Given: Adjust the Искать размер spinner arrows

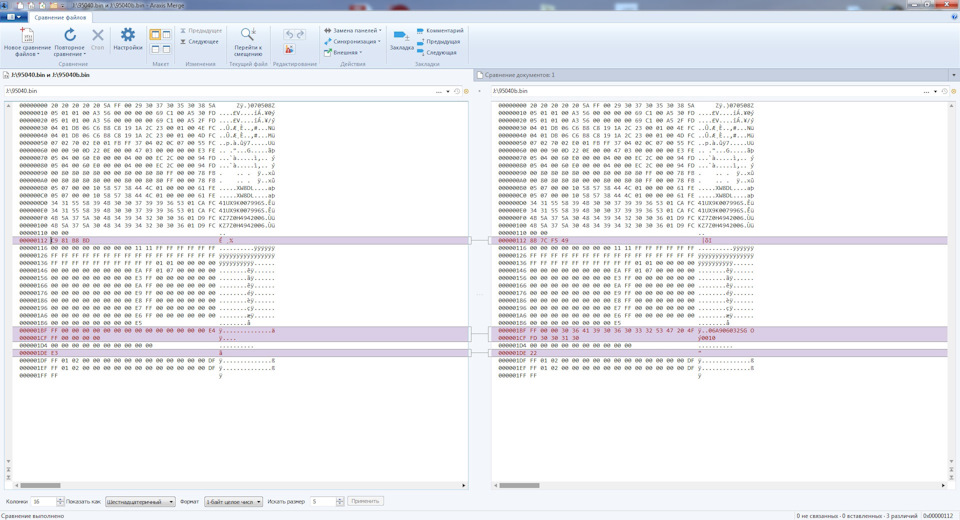Looking at the screenshot, I should click(x=340, y=501).
